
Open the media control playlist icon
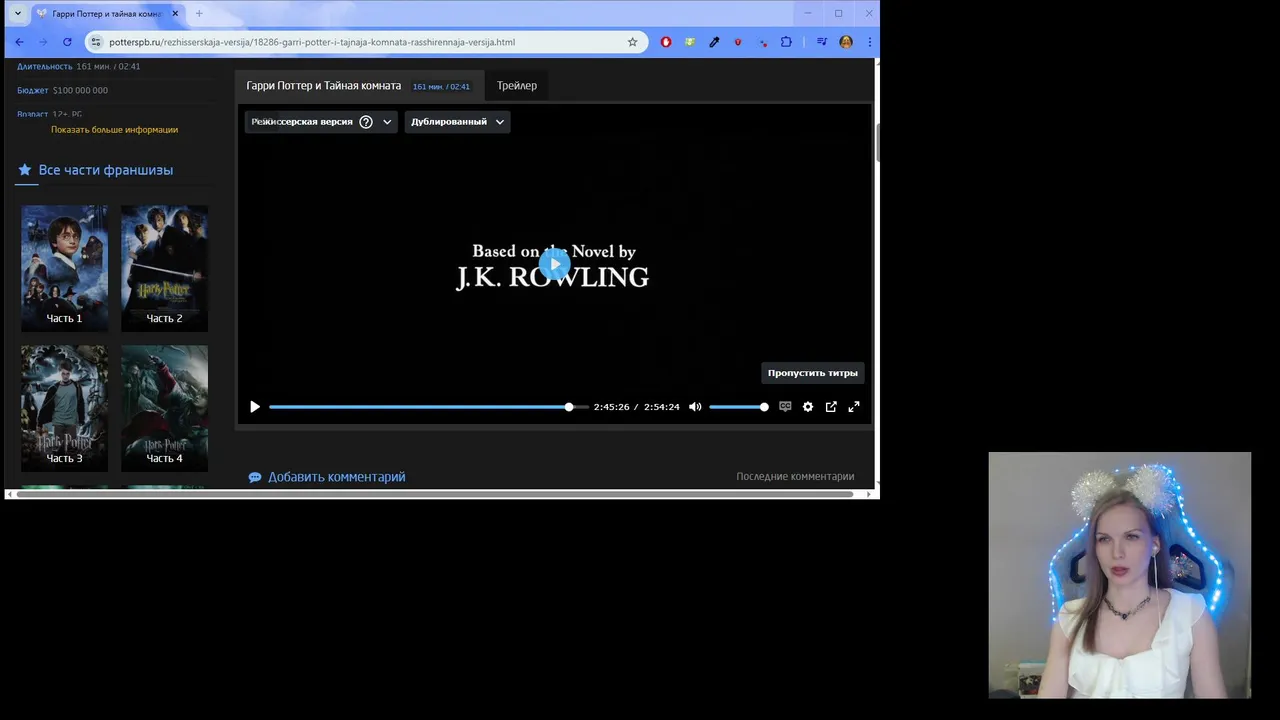(x=822, y=42)
